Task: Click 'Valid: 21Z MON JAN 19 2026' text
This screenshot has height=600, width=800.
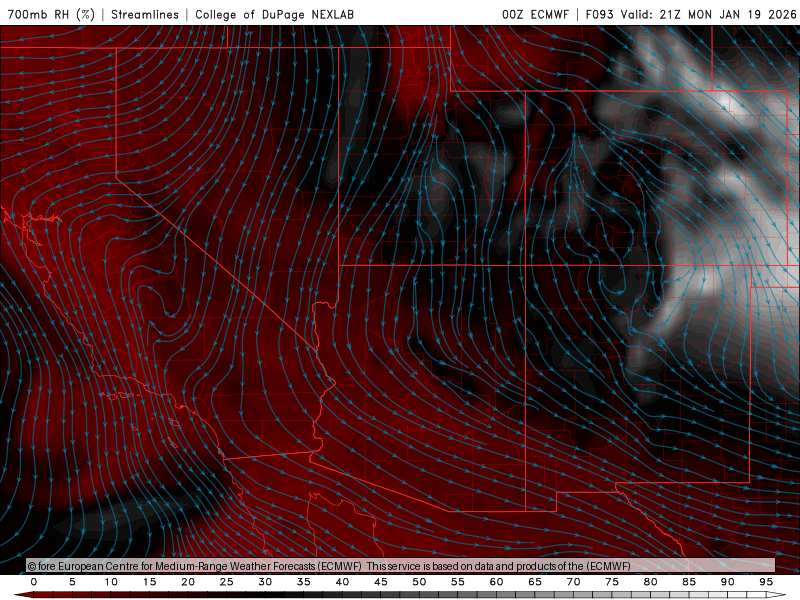Action: click(x=709, y=14)
